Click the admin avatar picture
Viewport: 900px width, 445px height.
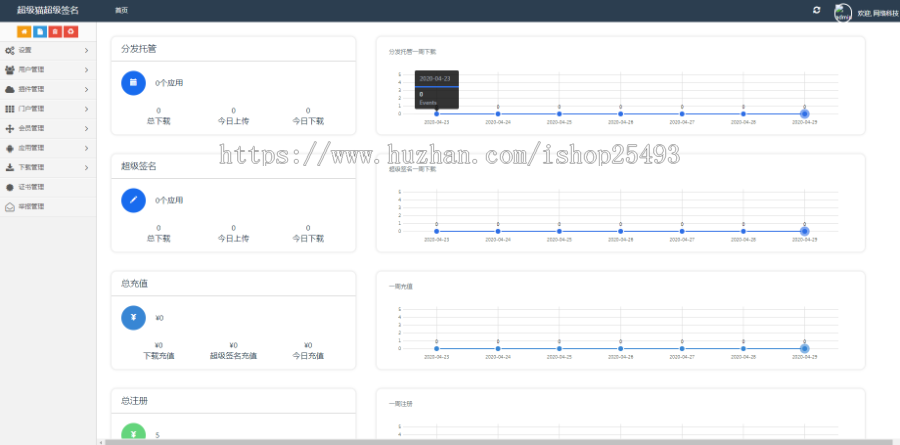(x=843, y=13)
